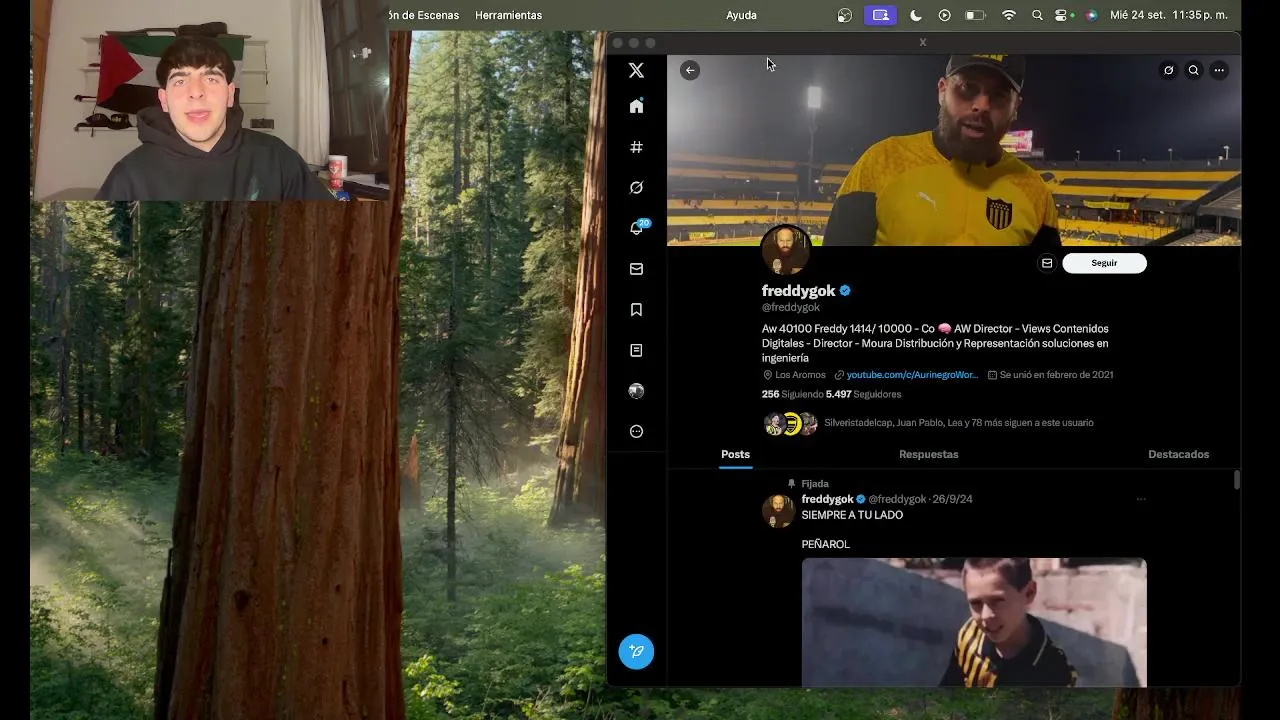
Task: Send a direct message to freddygok
Action: tap(1047, 263)
